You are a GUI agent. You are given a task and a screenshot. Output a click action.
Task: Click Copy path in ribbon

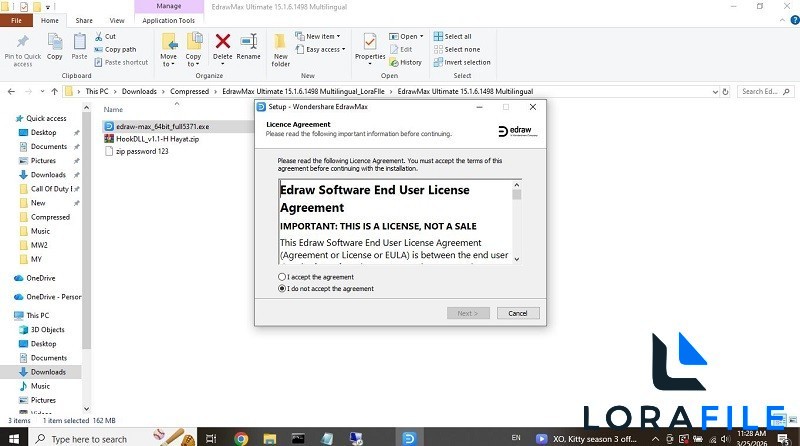(x=115, y=49)
